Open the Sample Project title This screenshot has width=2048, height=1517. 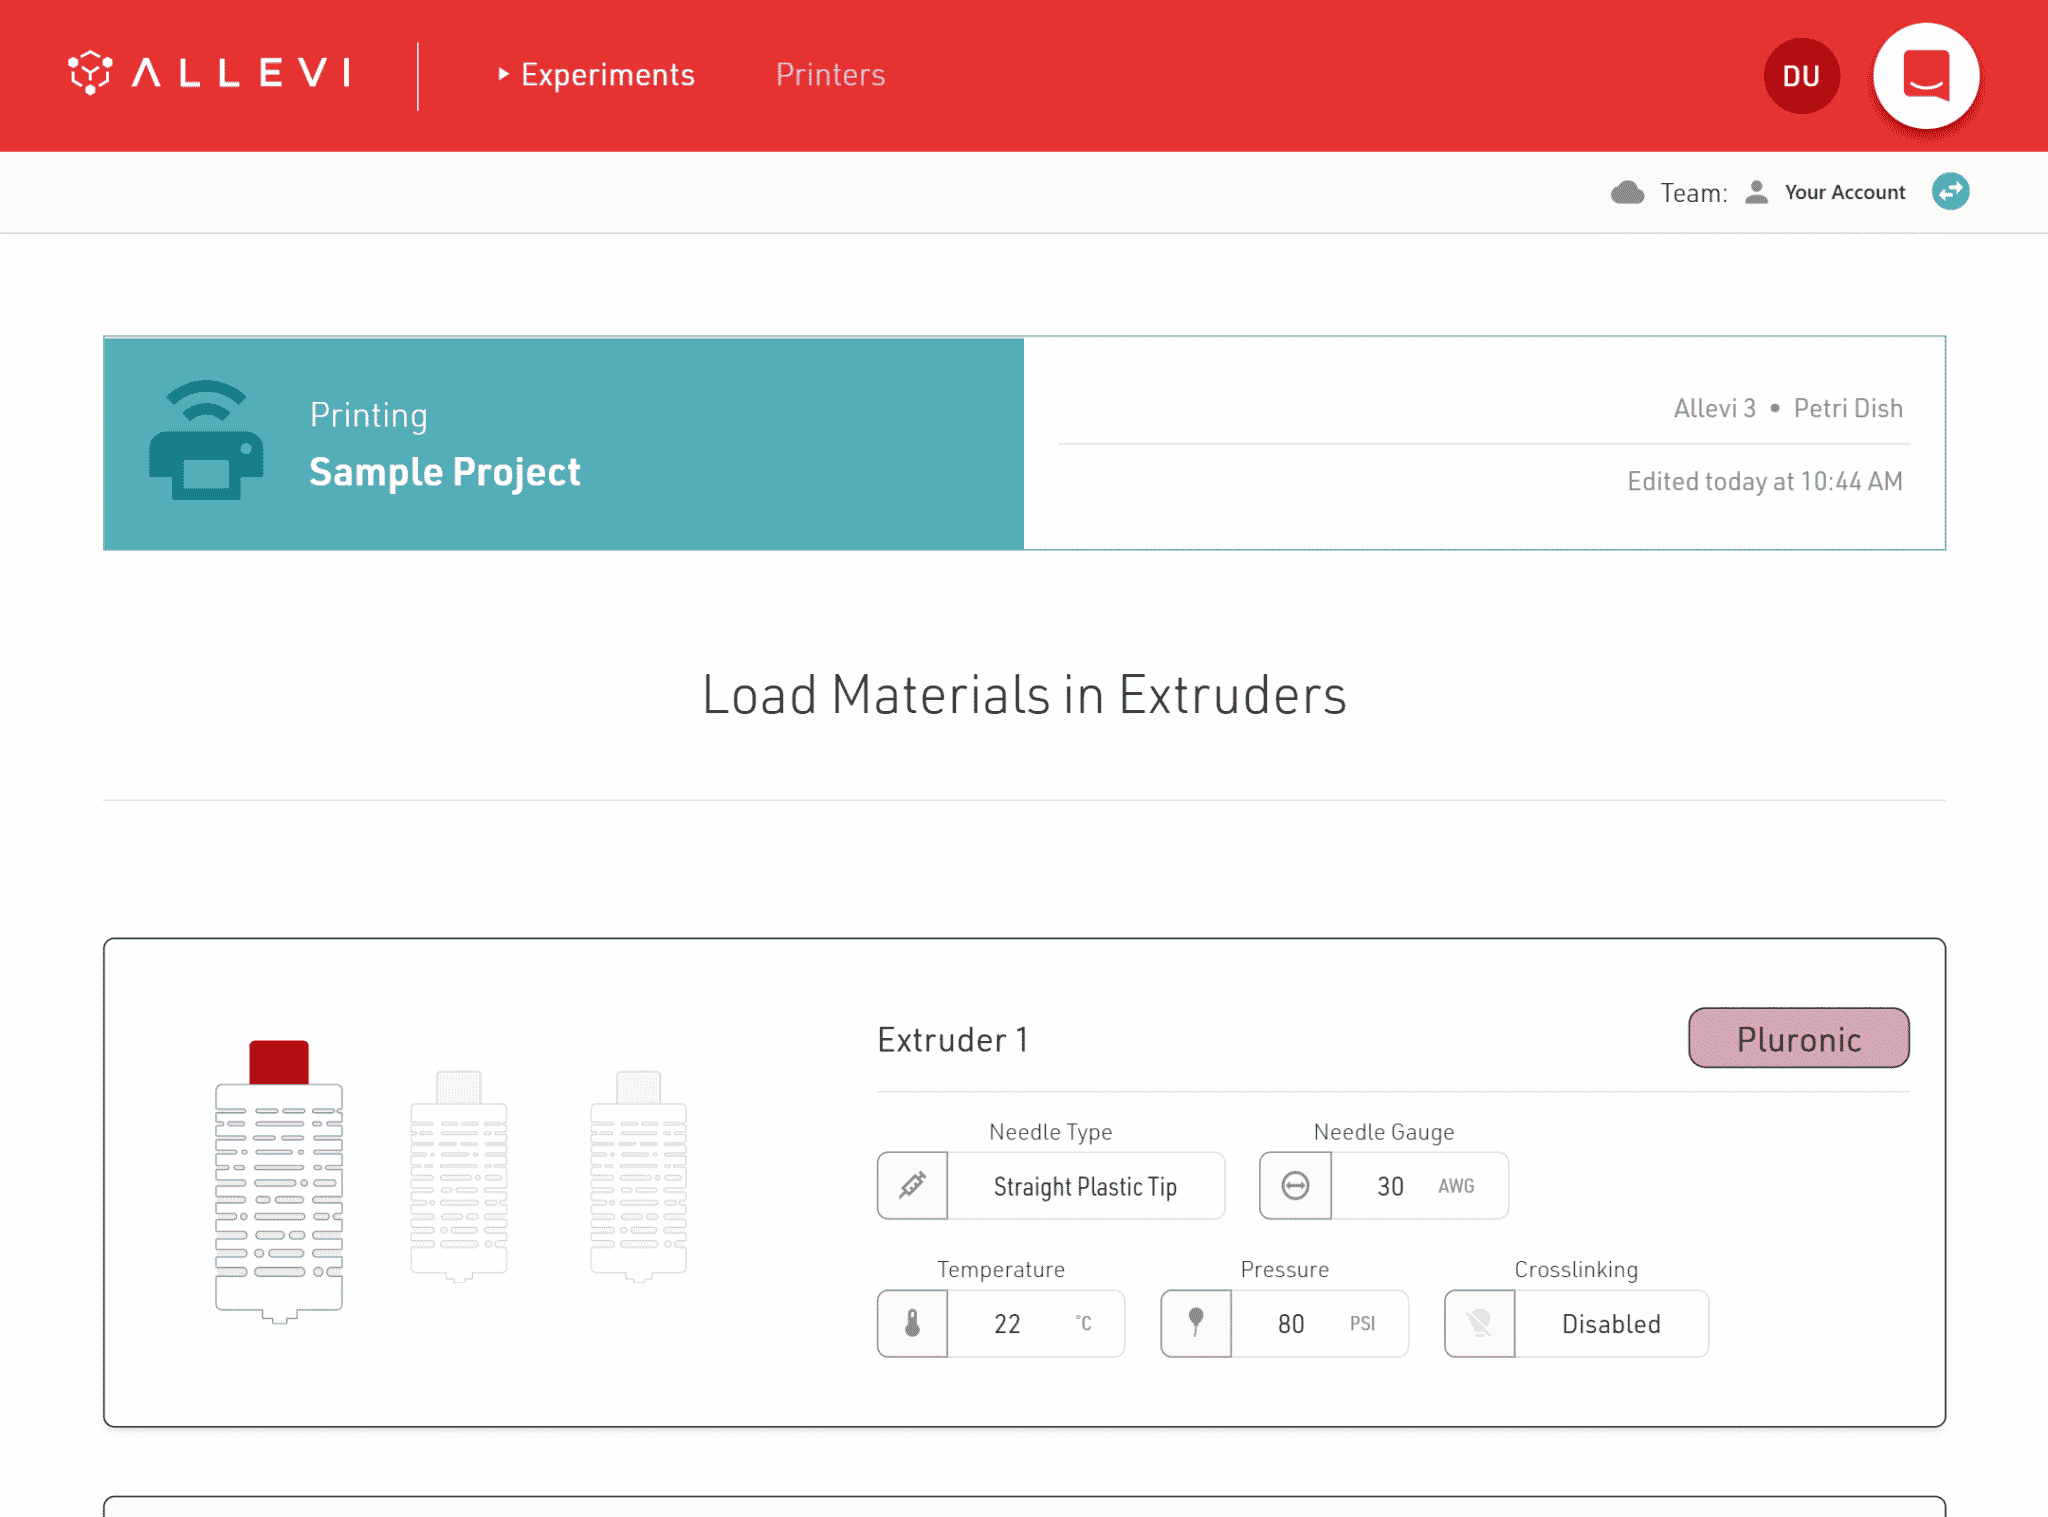pyautogui.click(x=444, y=472)
